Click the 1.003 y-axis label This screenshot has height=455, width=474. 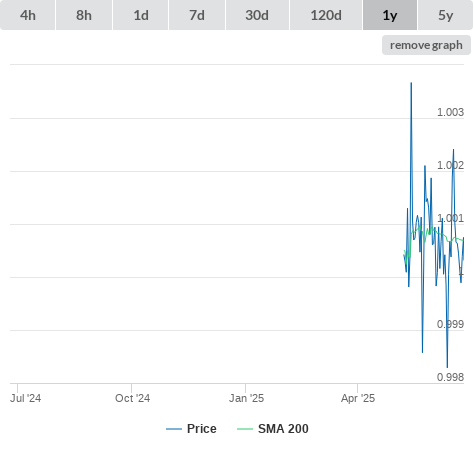point(450,112)
